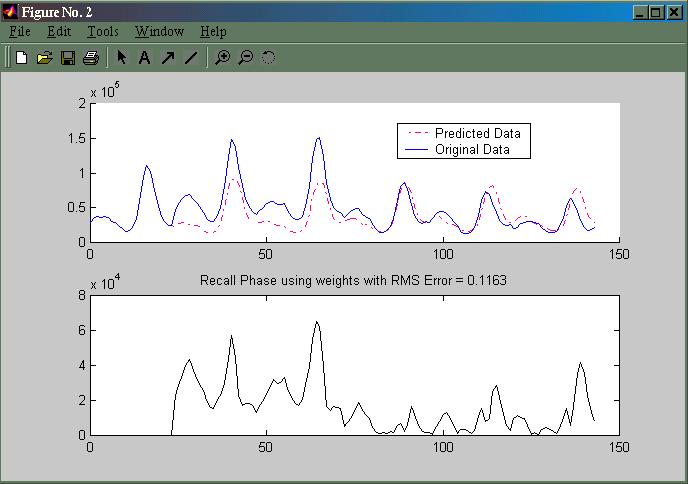Activate the Rotate 3D tool
The width and height of the screenshot is (688, 484).
(x=268, y=58)
